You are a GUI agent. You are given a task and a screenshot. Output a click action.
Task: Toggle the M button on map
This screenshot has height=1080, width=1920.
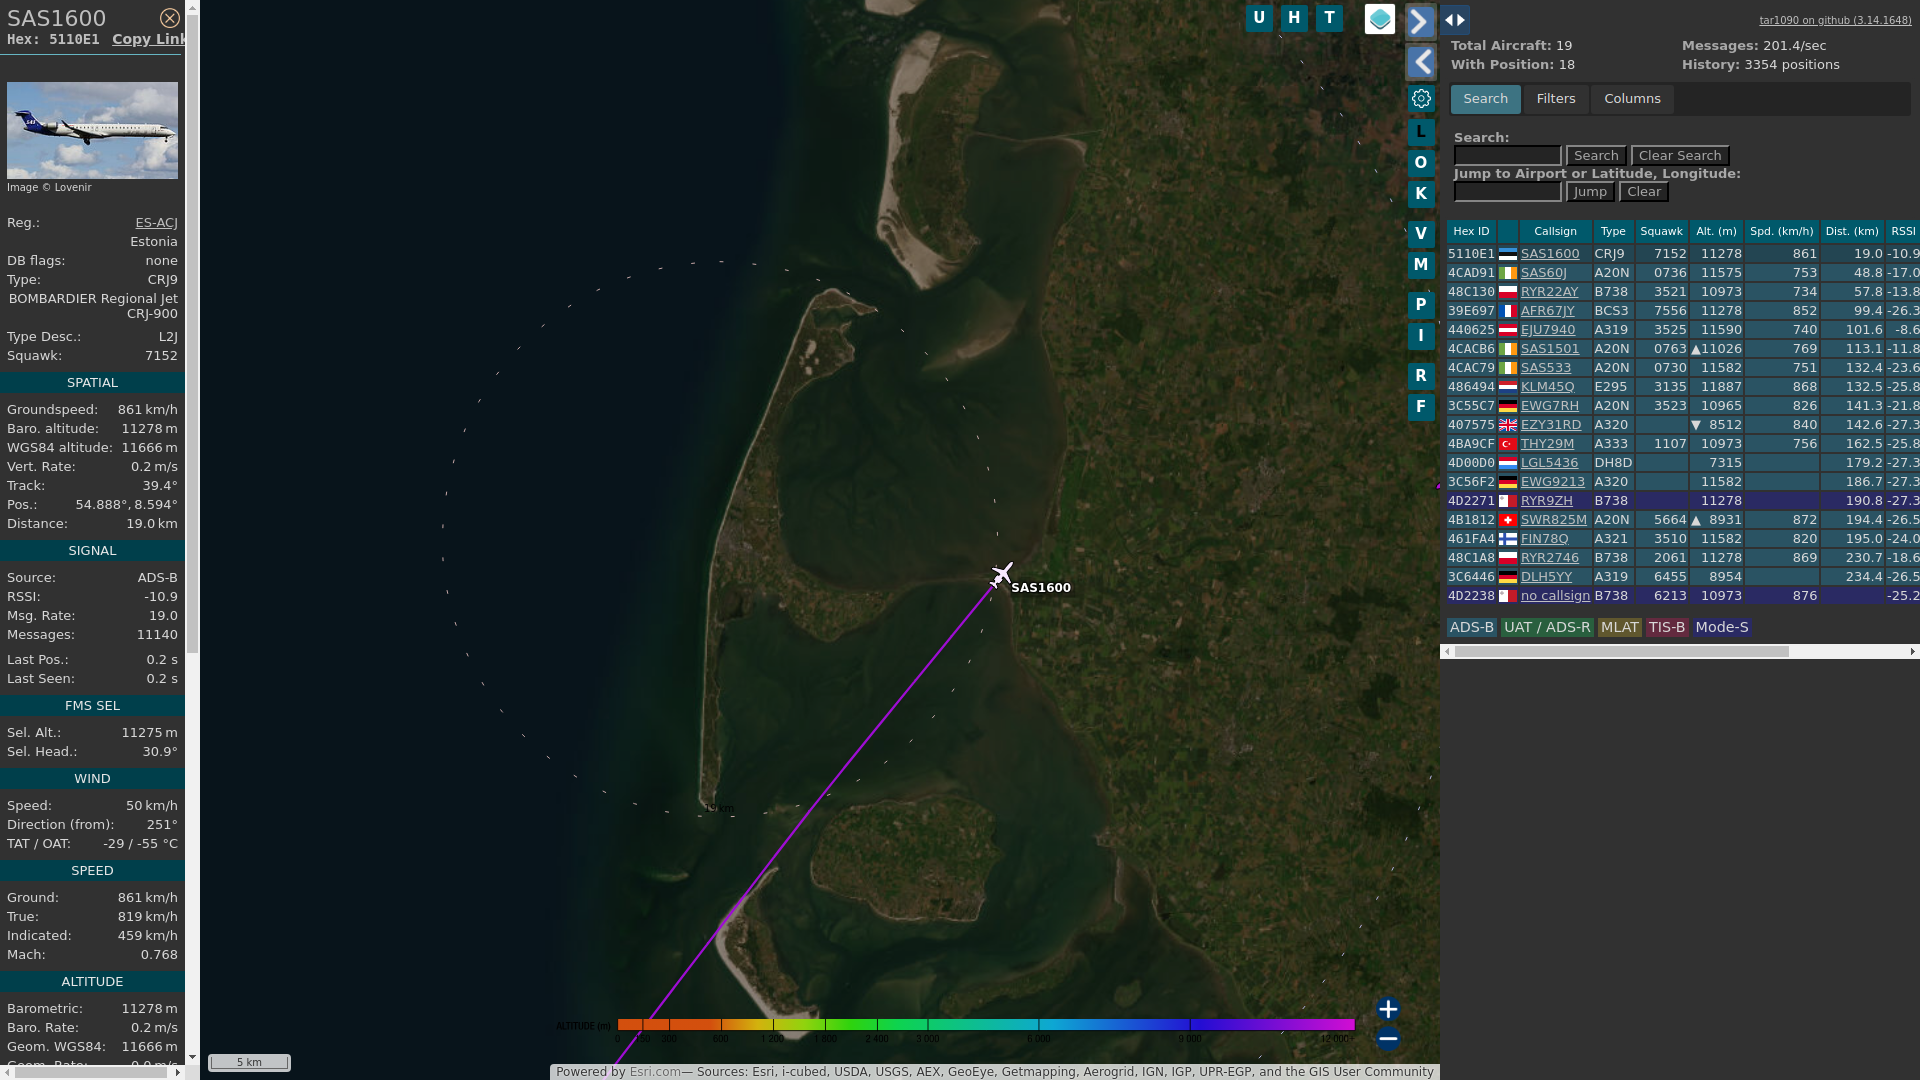[1421, 265]
